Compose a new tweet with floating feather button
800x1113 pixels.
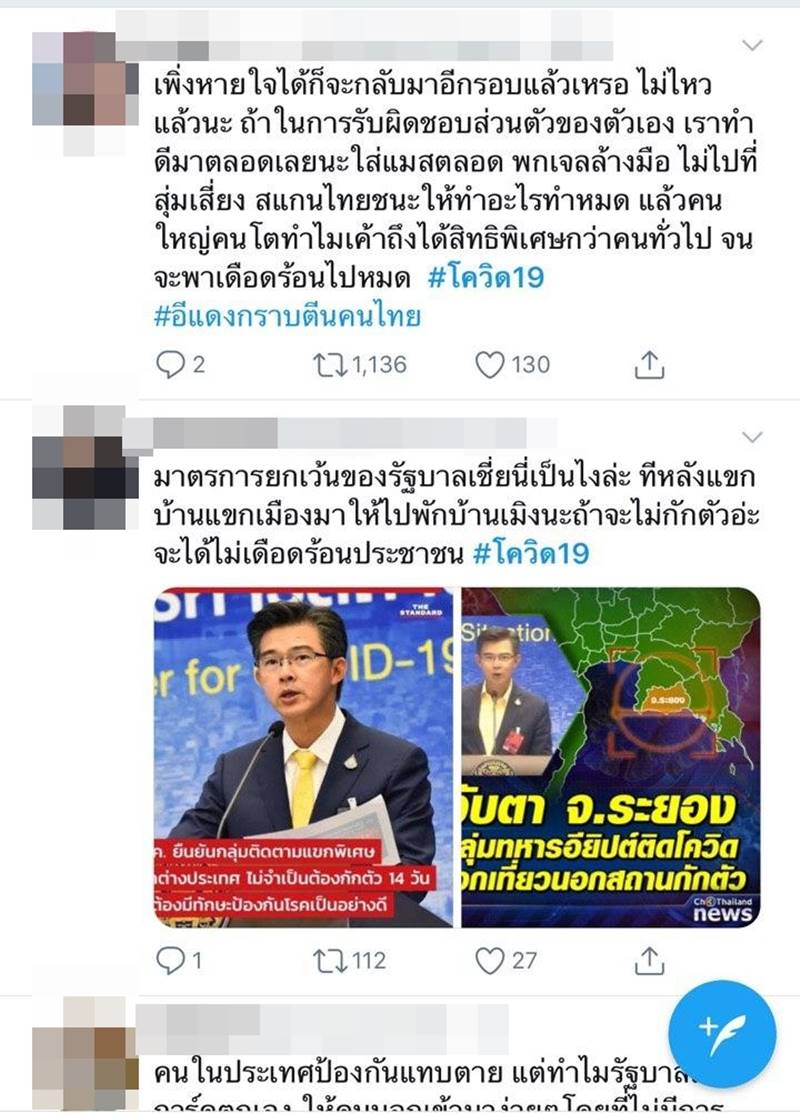pyautogui.click(x=722, y=1034)
